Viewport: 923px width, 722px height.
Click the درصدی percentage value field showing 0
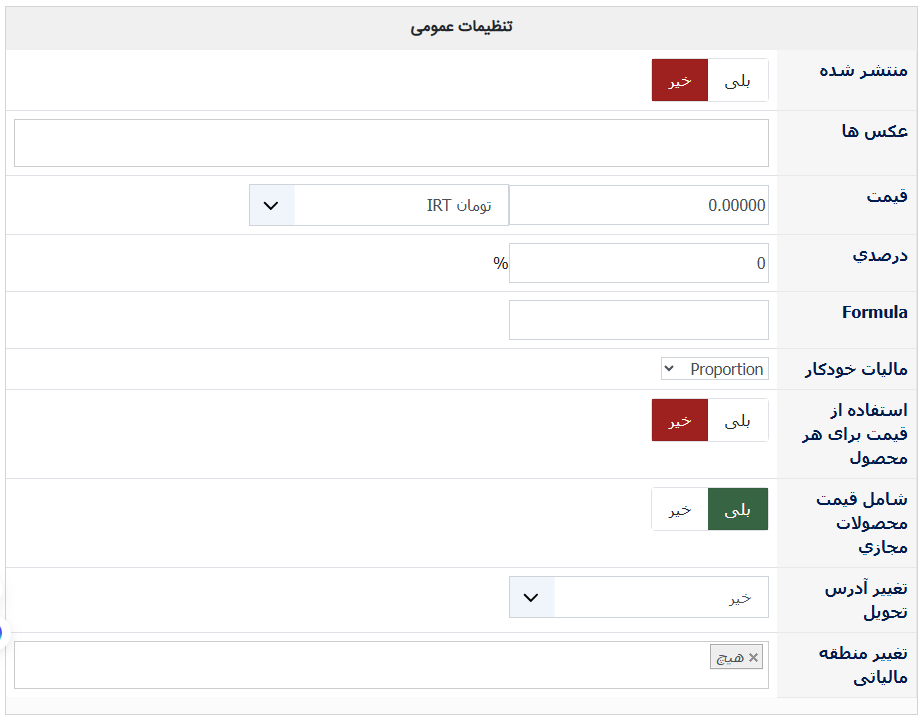640,262
